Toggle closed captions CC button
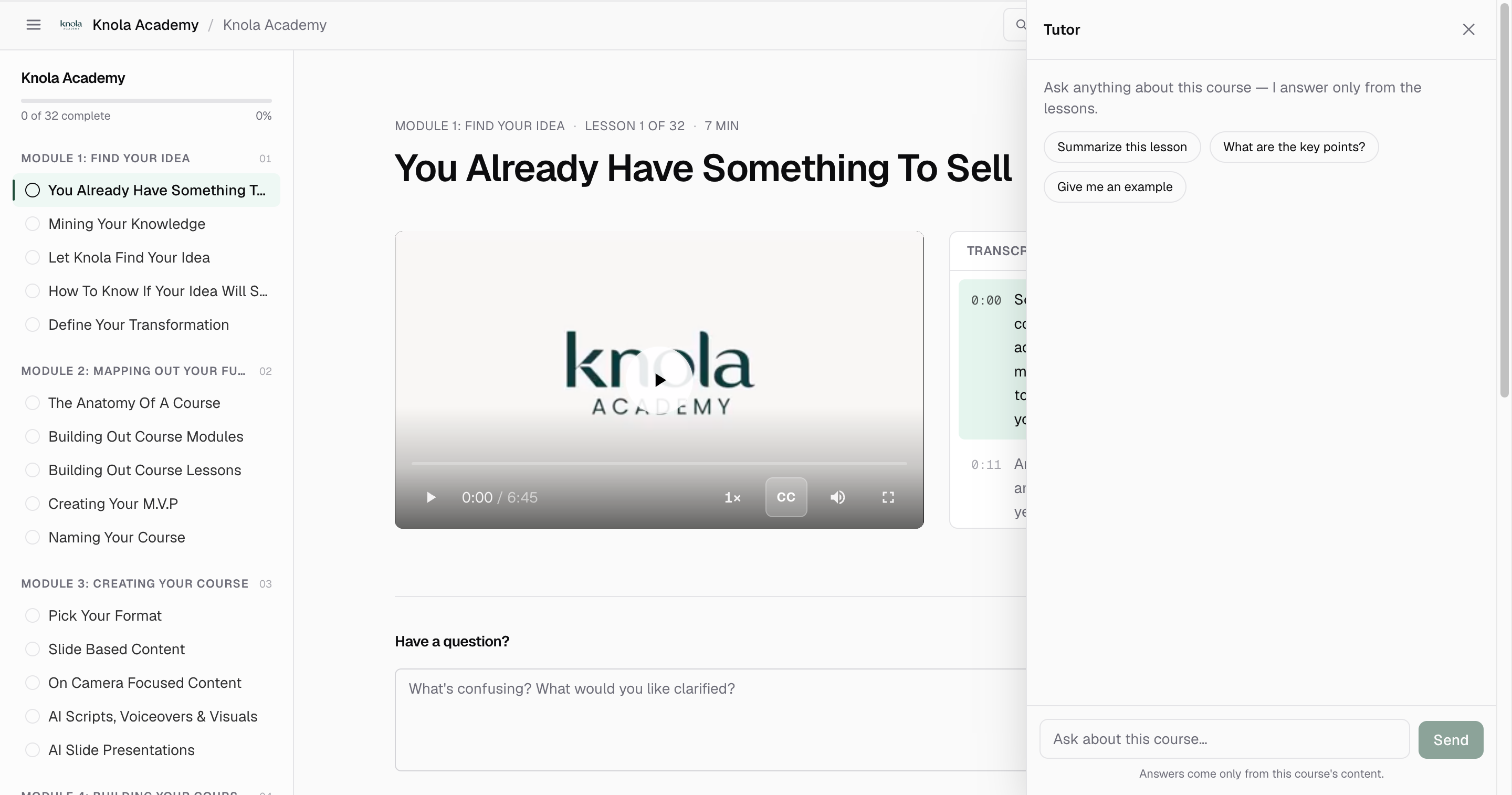 pos(786,497)
